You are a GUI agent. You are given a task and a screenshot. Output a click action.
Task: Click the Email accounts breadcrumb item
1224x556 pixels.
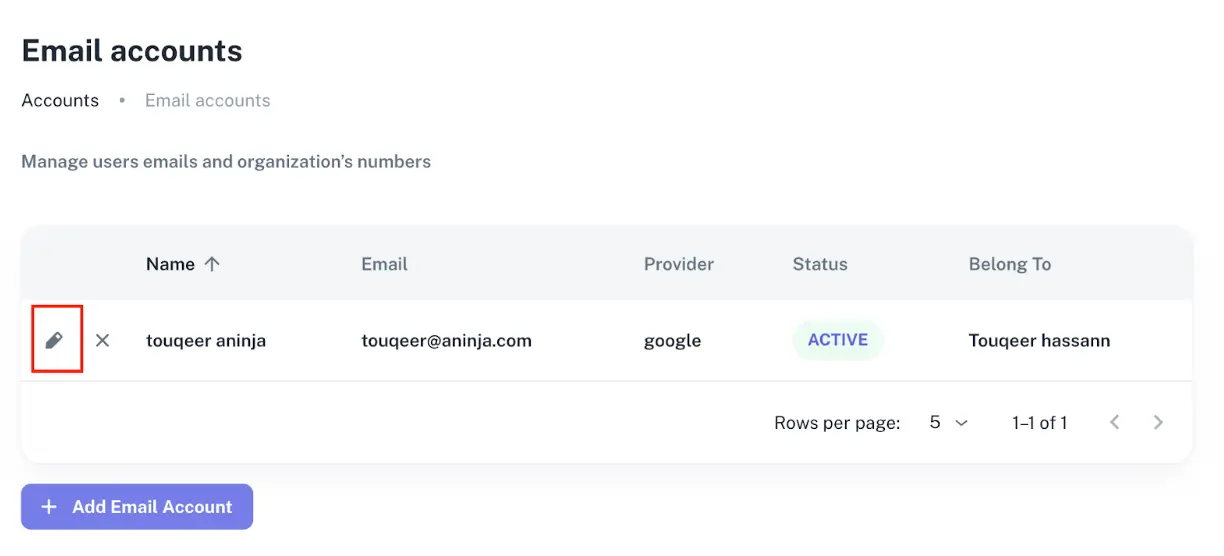coord(207,101)
